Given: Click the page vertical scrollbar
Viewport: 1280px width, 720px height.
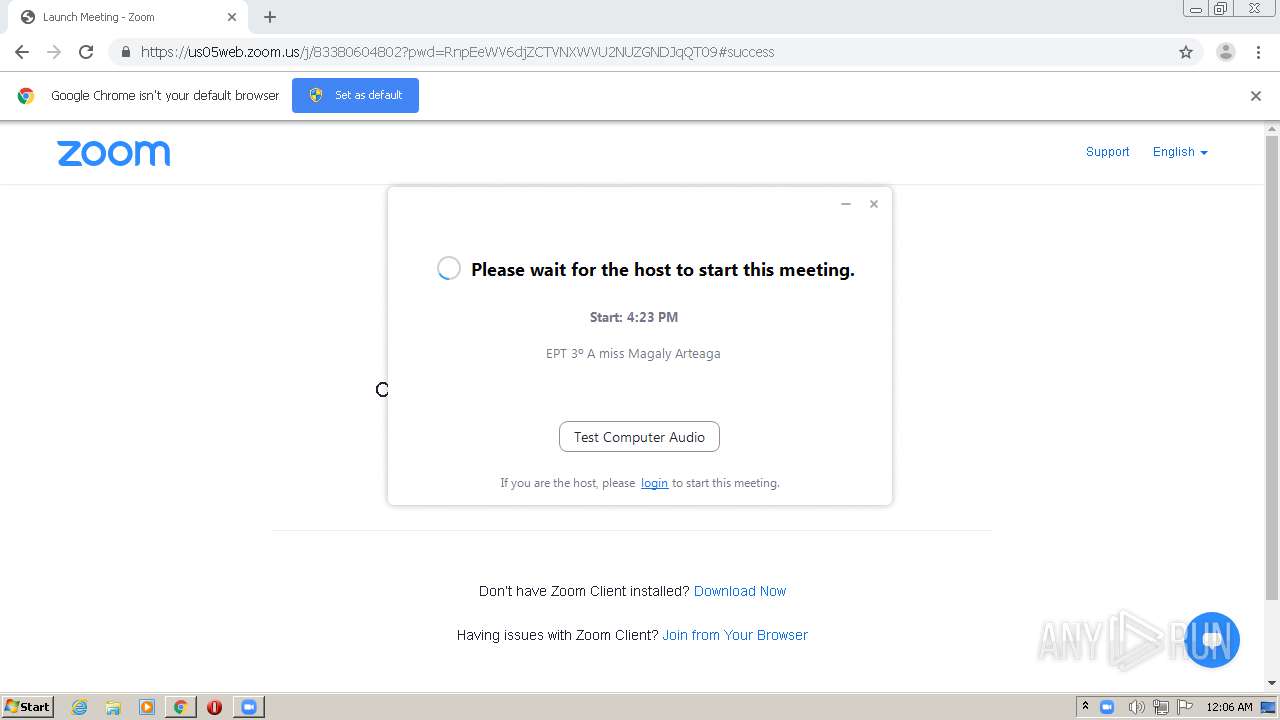Looking at the screenshot, I should (x=1272, y=366).
